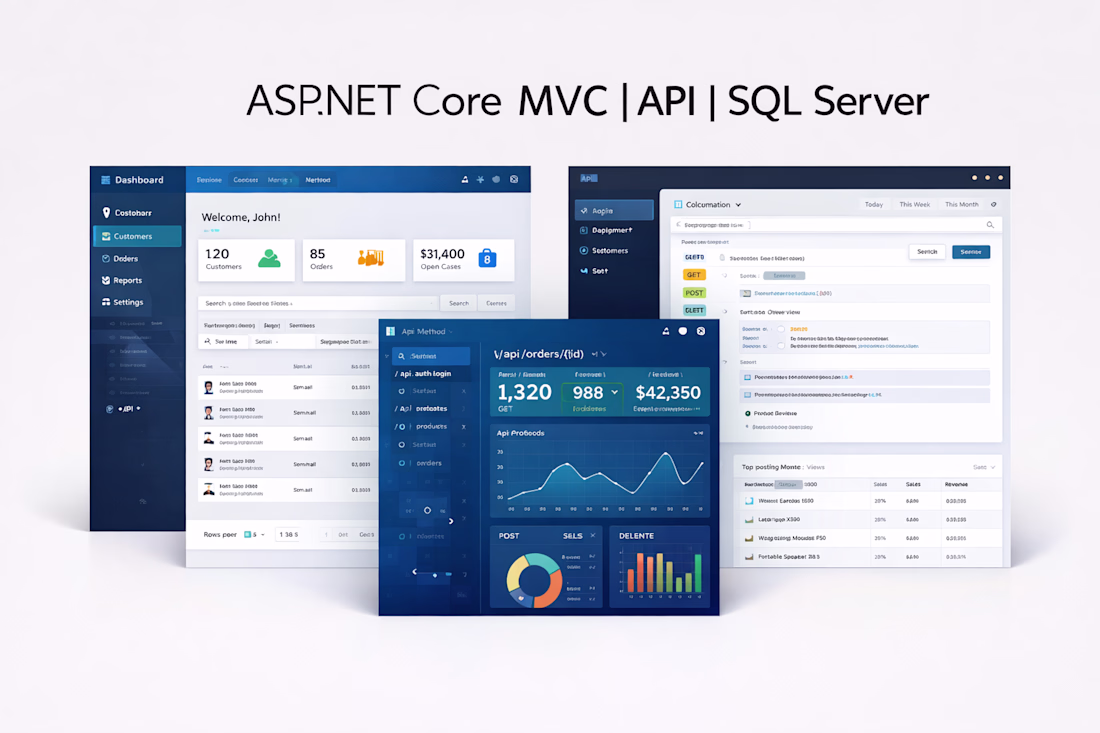The height and width of the screenshot is (733, 1100).
Task: Click the notification bell in Dashboard header
Action: [464, 180]
